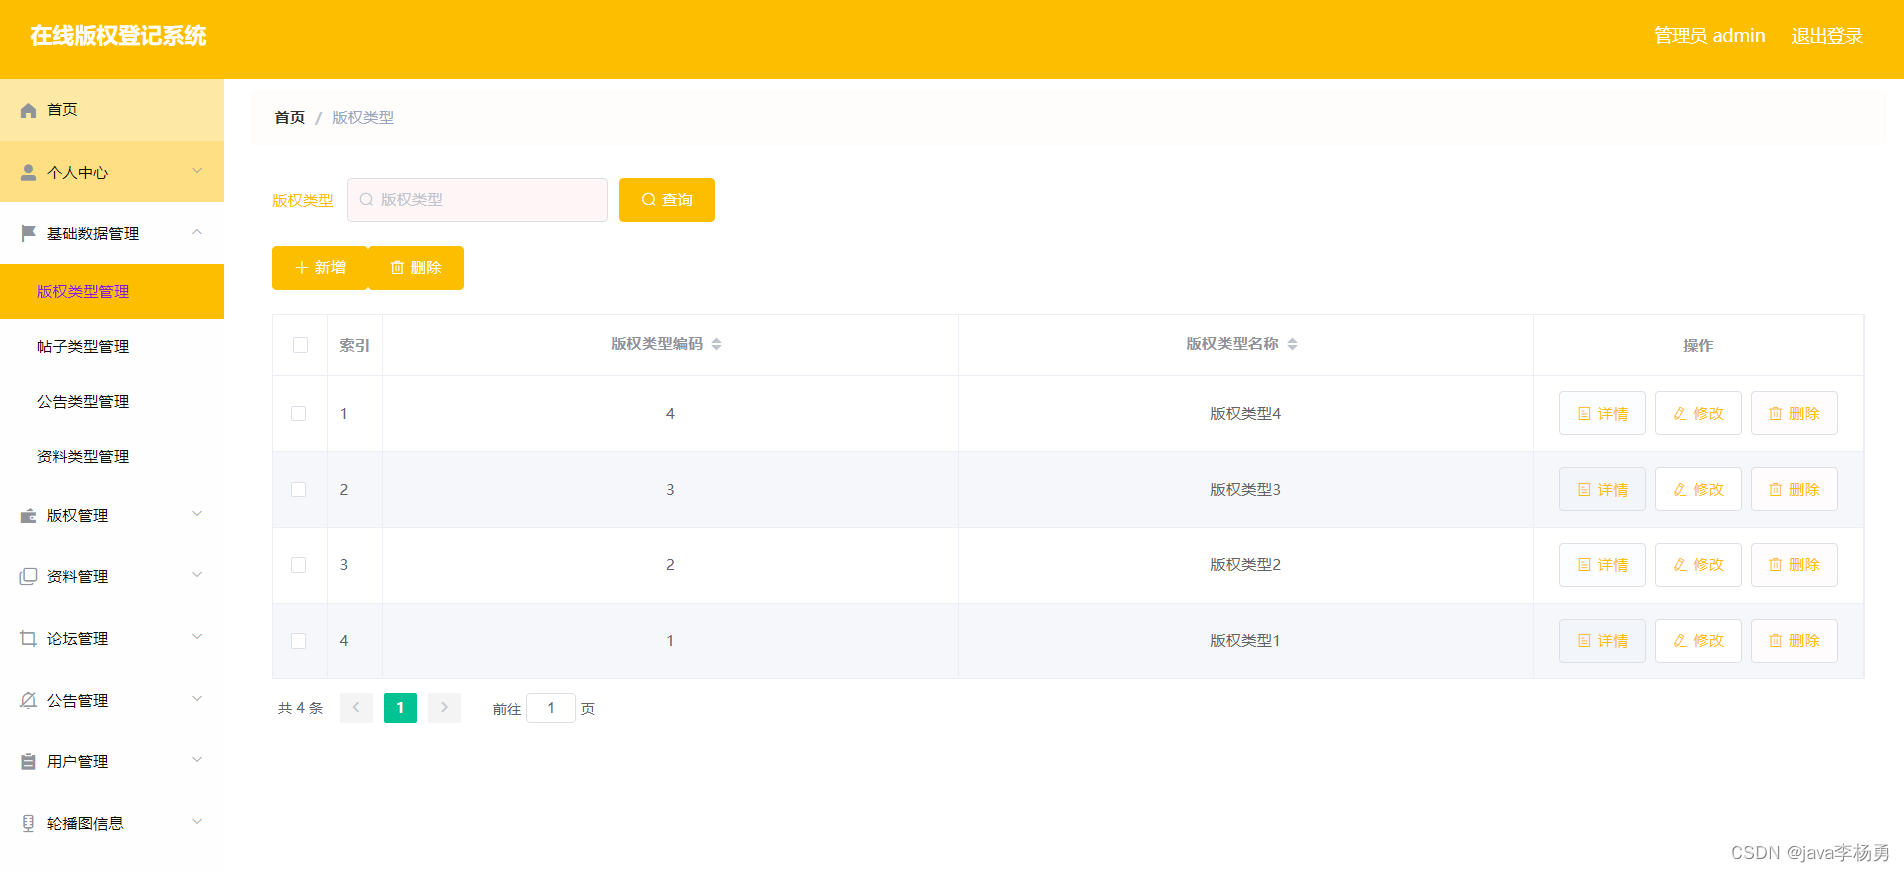Open 详情 for 版权类型4
Viewport: 1904px width, 872px height.
(1602, 413)
